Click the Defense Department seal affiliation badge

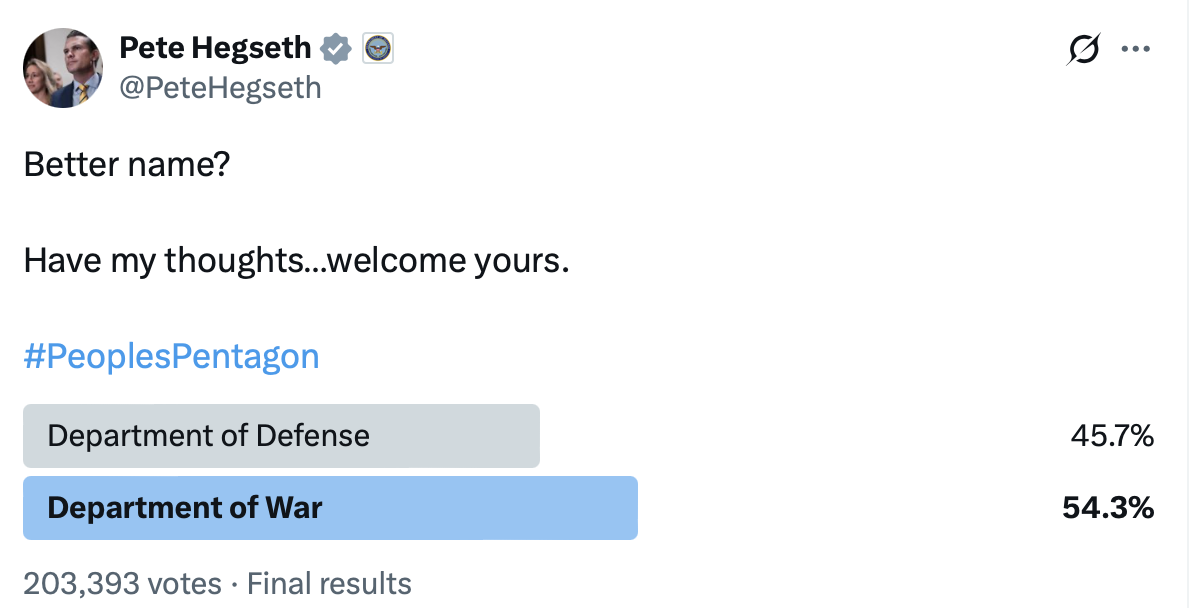pyautogui.click(x=378, y=48)
